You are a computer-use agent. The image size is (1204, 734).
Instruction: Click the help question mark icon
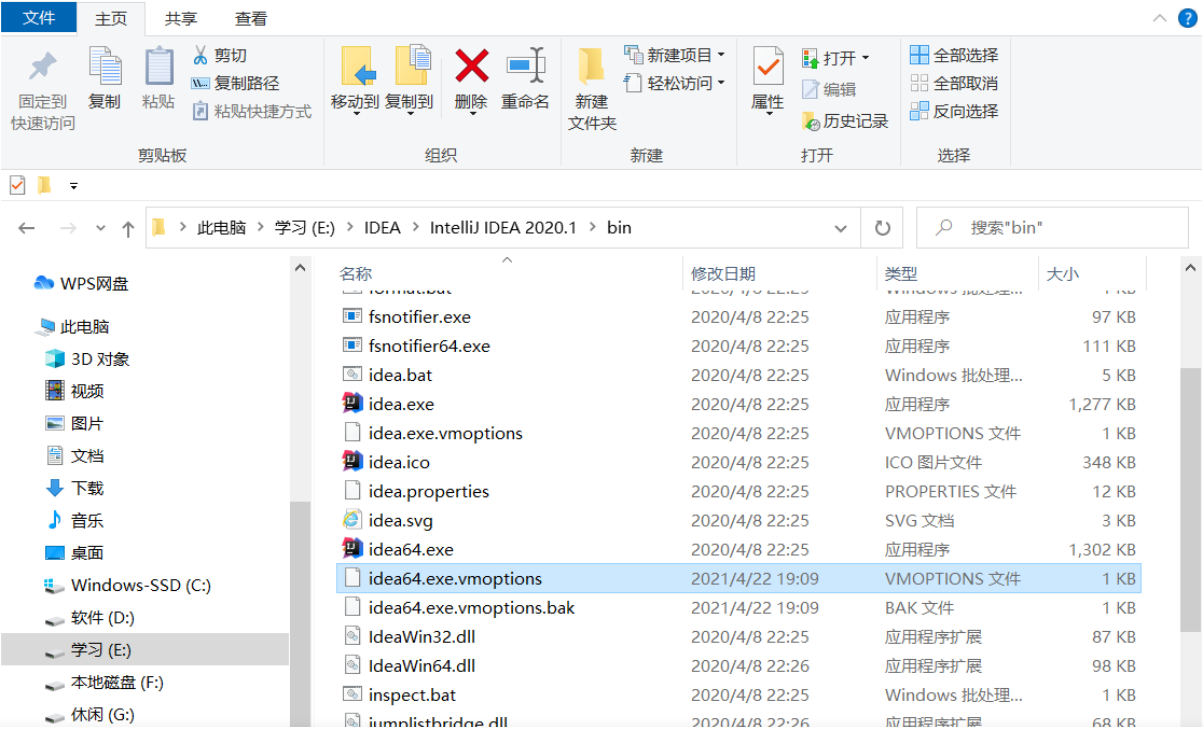point(1186,18)
